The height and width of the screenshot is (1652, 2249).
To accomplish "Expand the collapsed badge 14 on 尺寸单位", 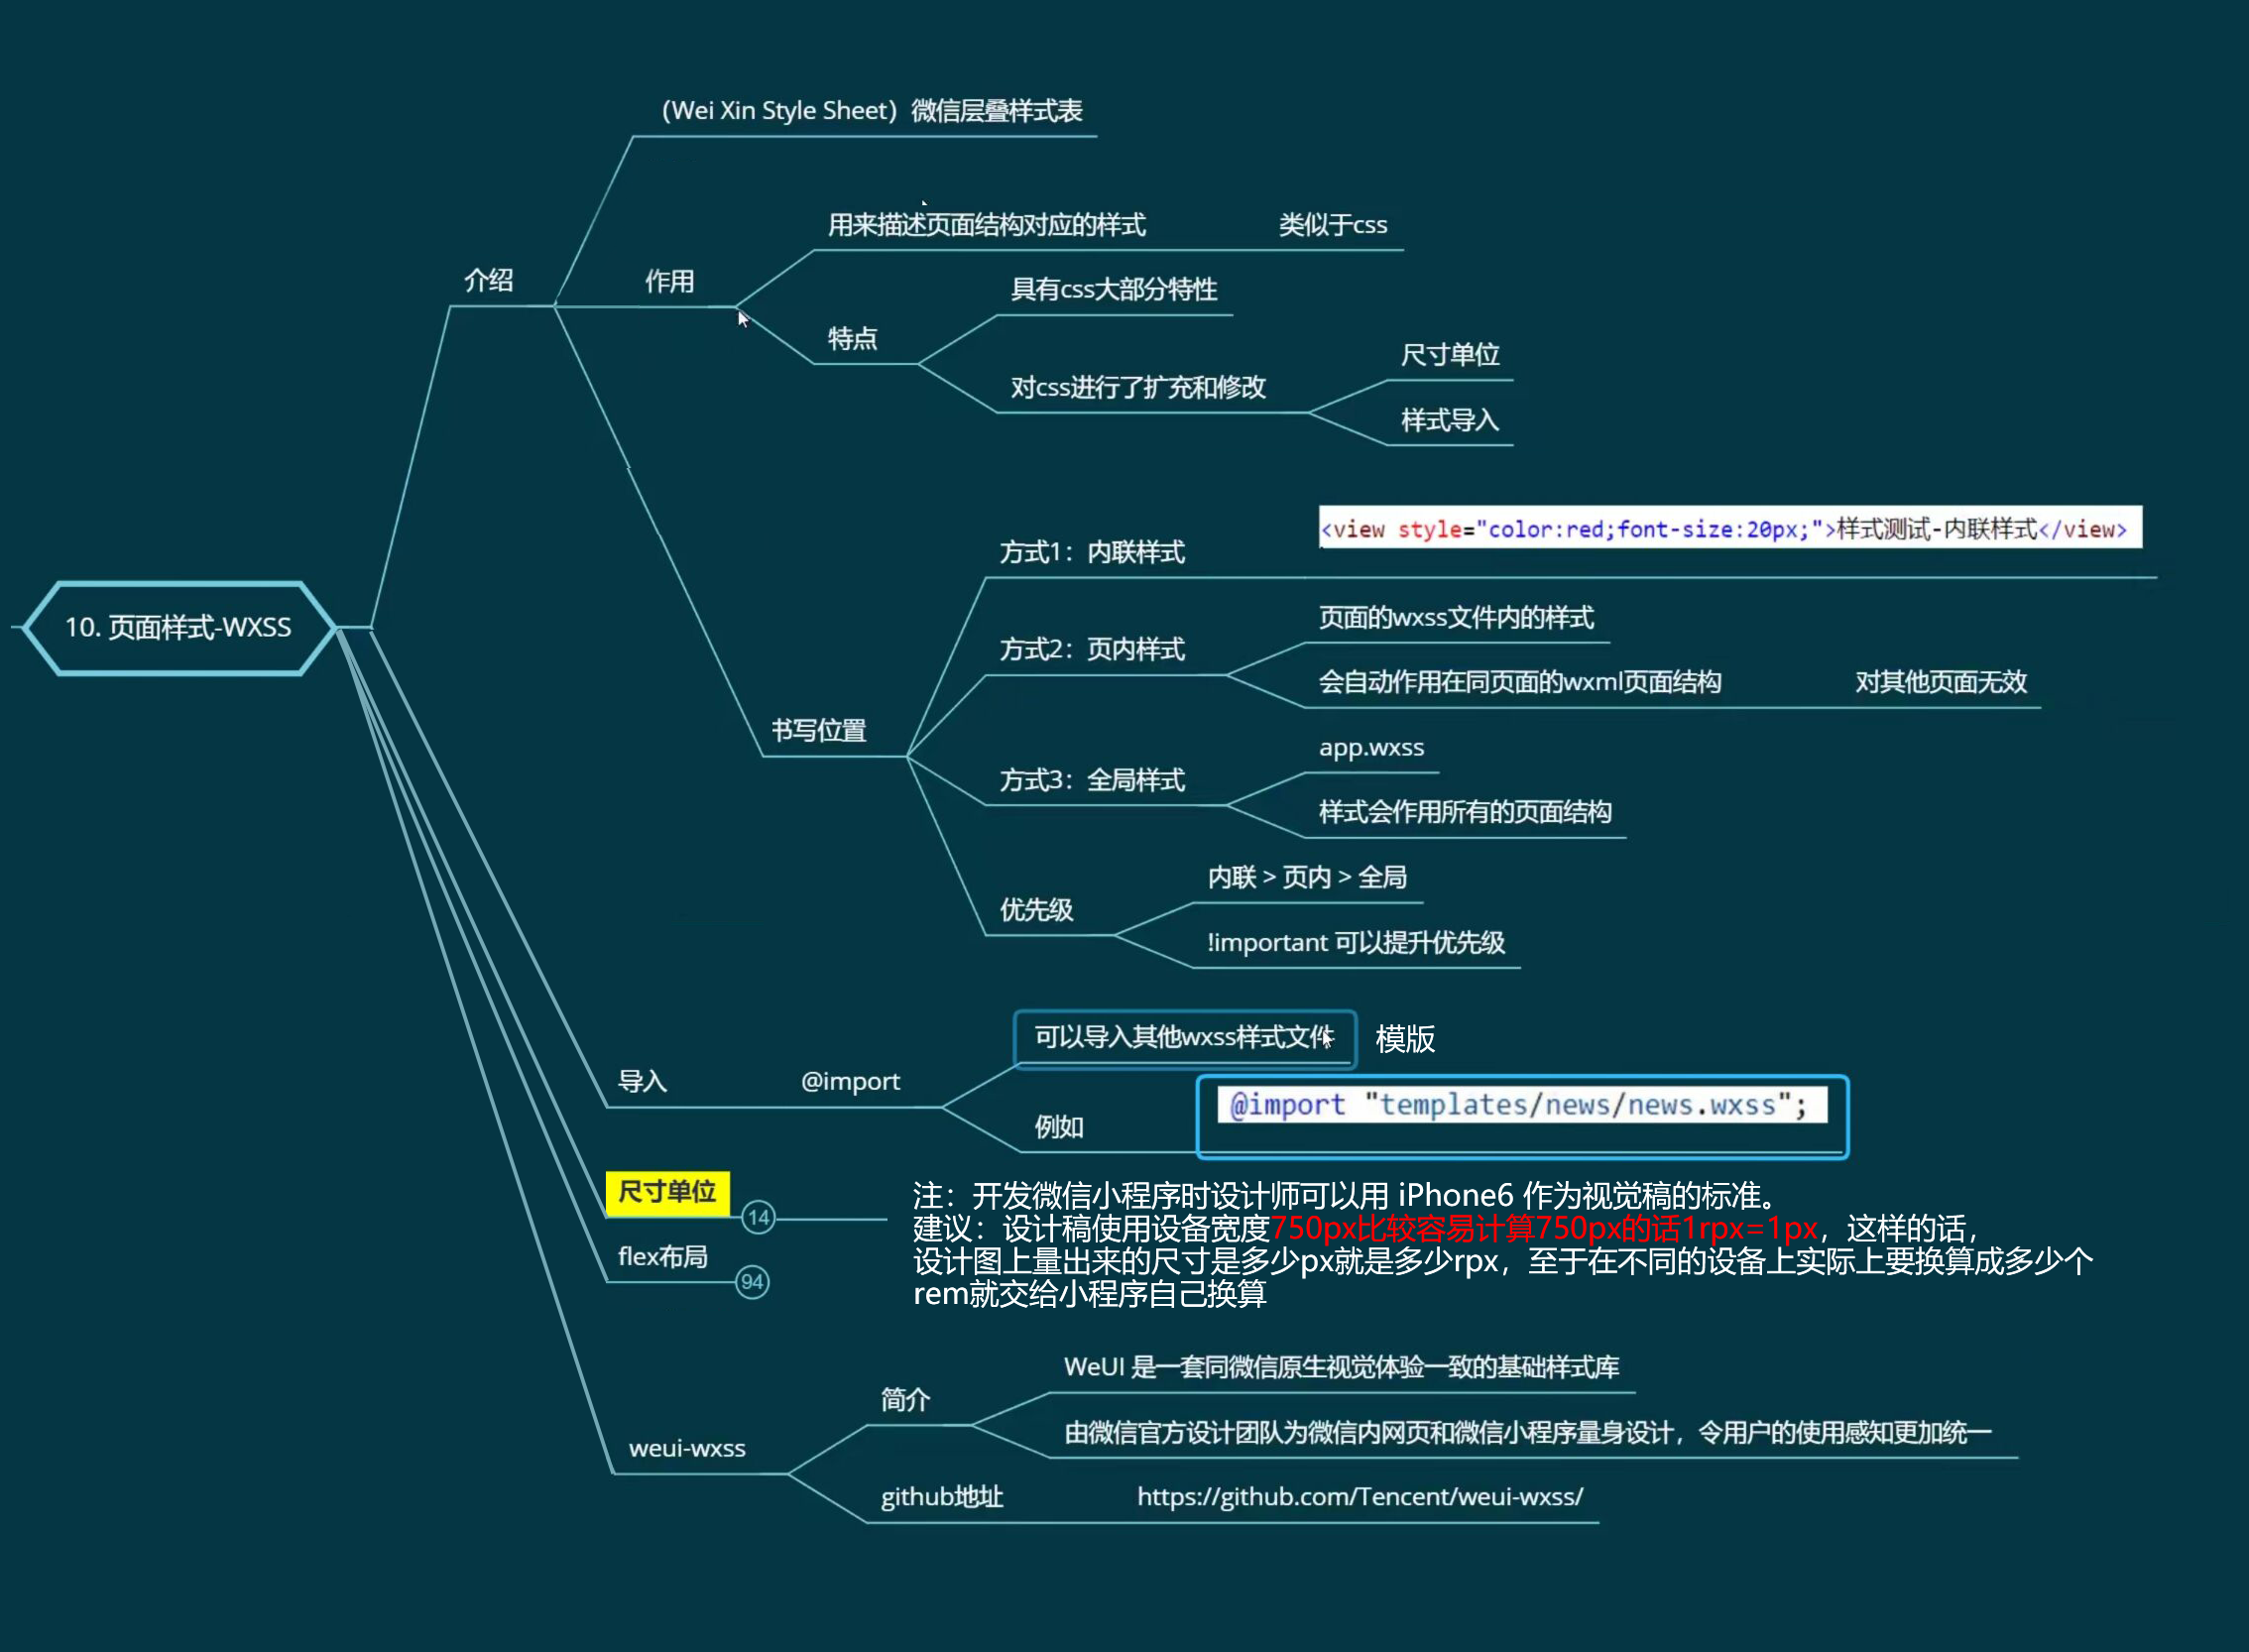I will point(759,1217).
